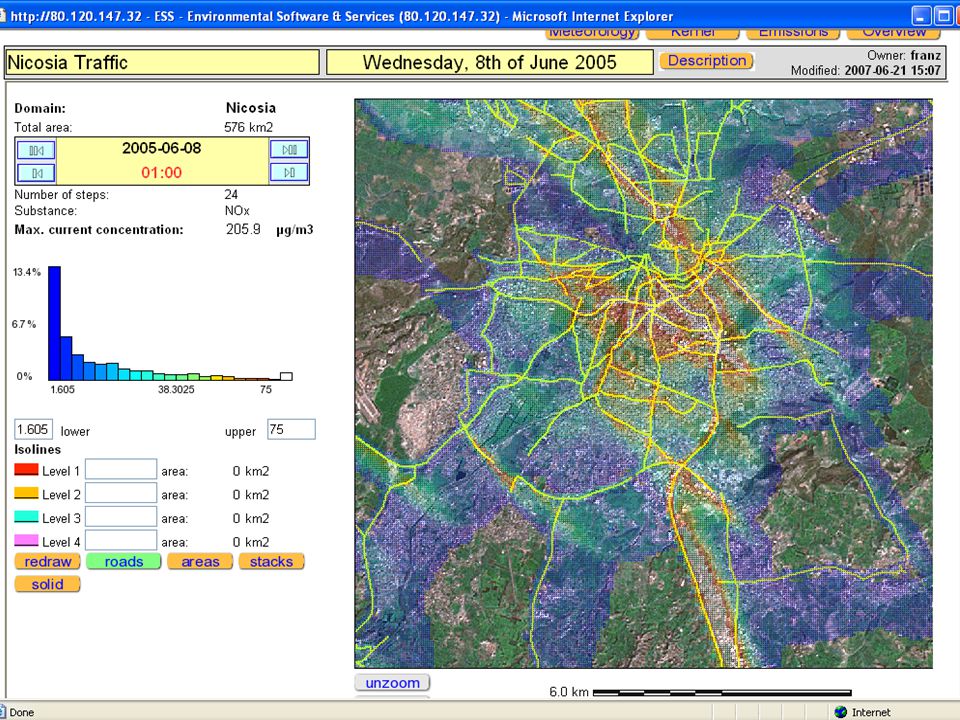Open the Kernel tab
Image resolution: width=960 pixels, height=720 pixels.
[x=692, y=33]
